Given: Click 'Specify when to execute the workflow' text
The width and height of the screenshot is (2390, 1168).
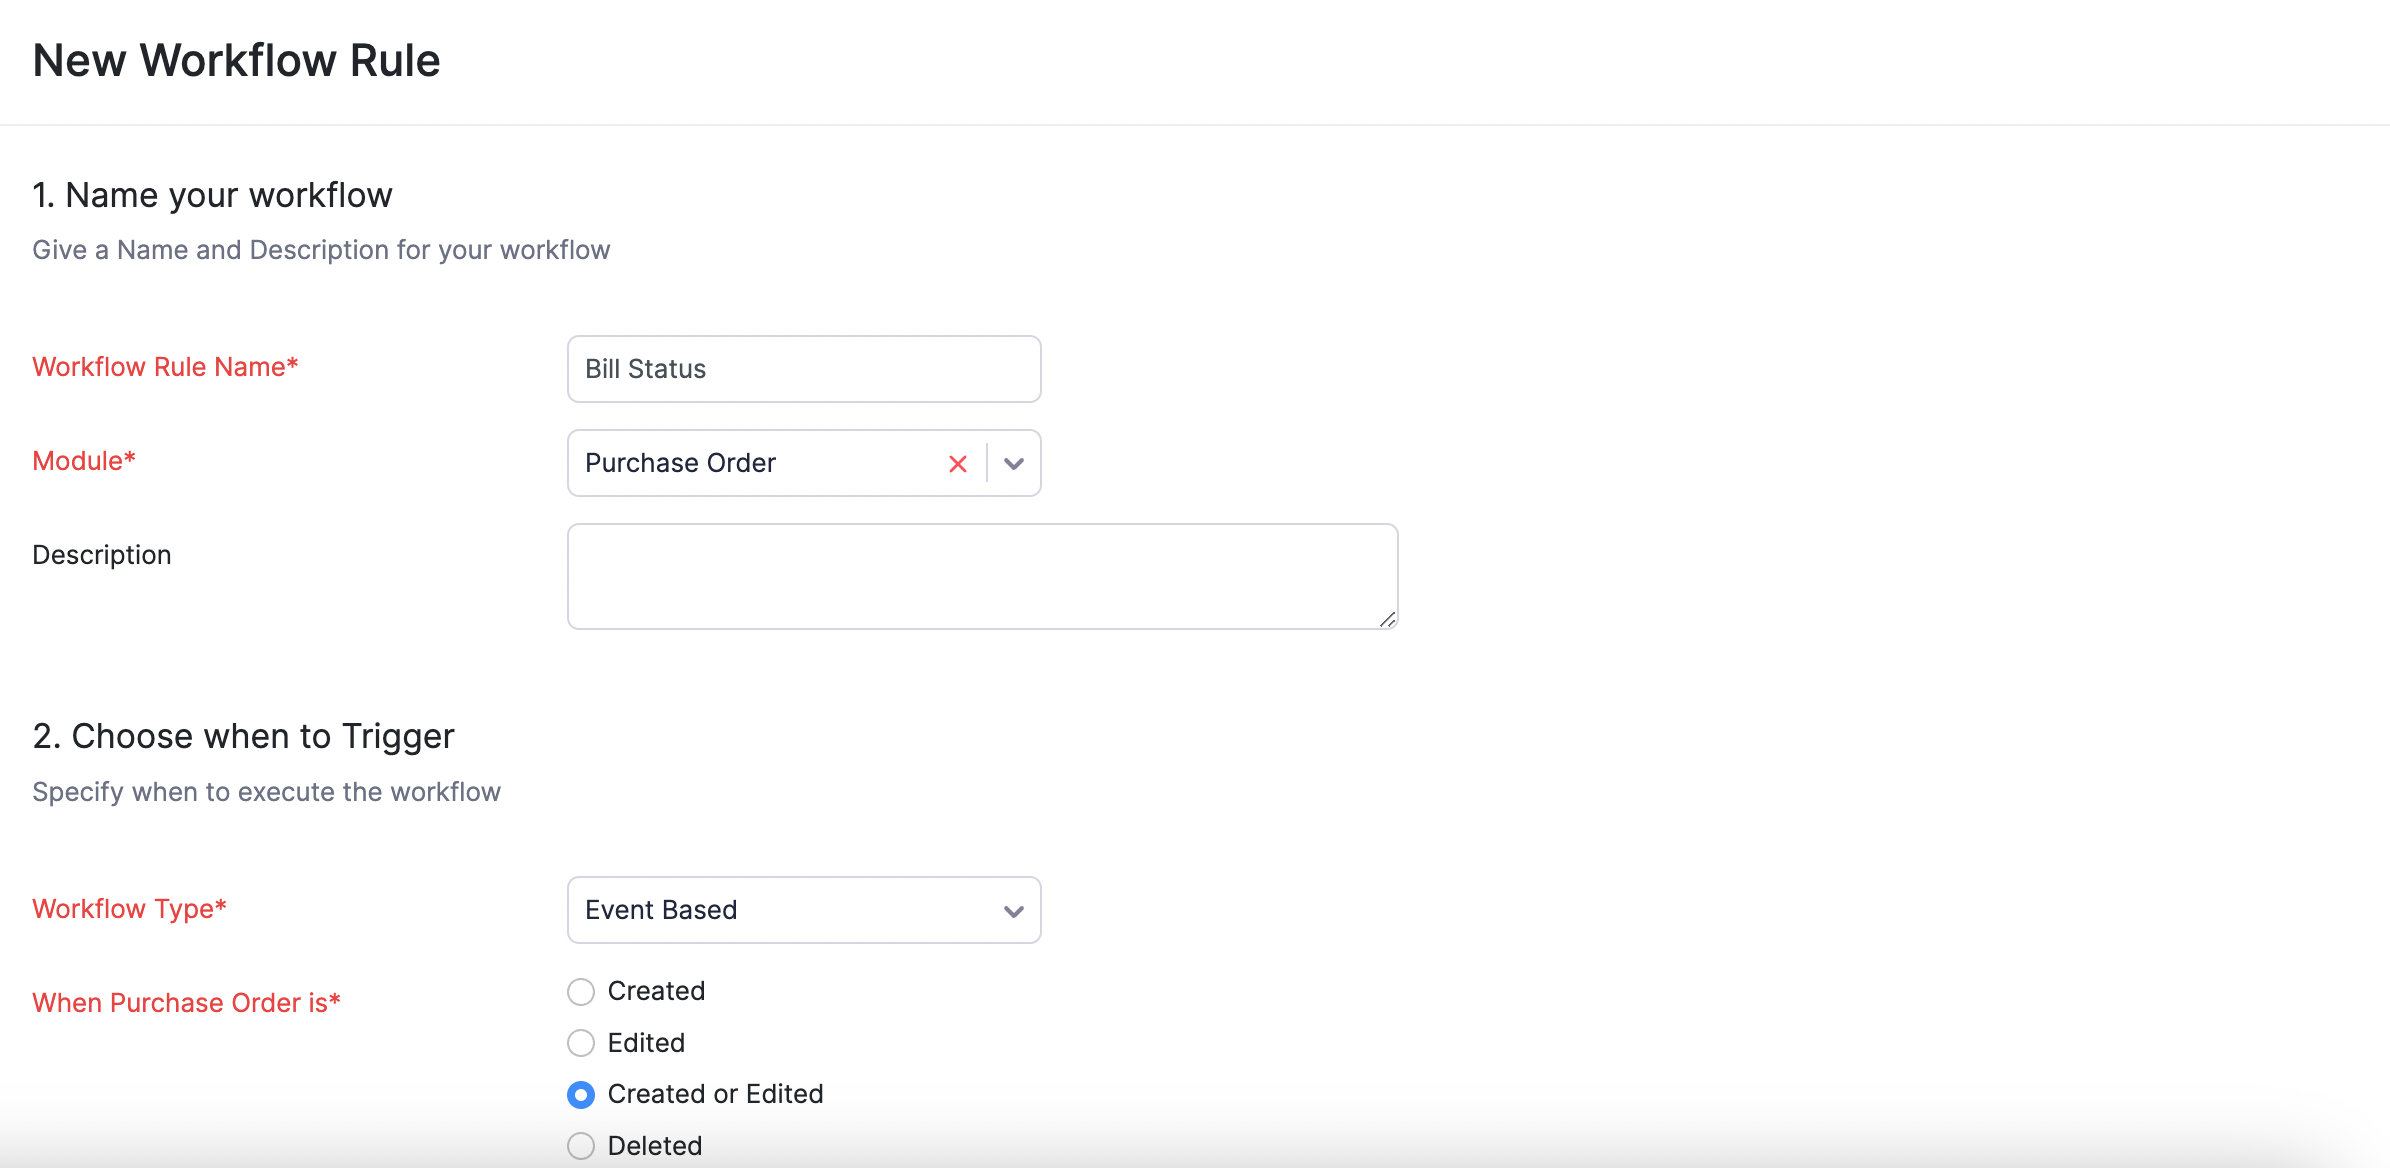Looking at the screenshot, I should [266, 792].
